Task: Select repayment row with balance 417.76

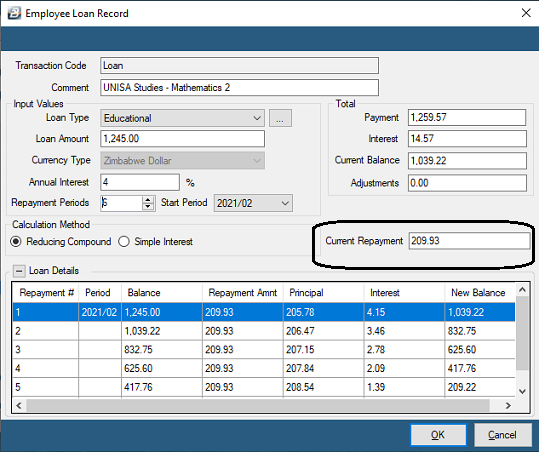Action: (264, 387)
